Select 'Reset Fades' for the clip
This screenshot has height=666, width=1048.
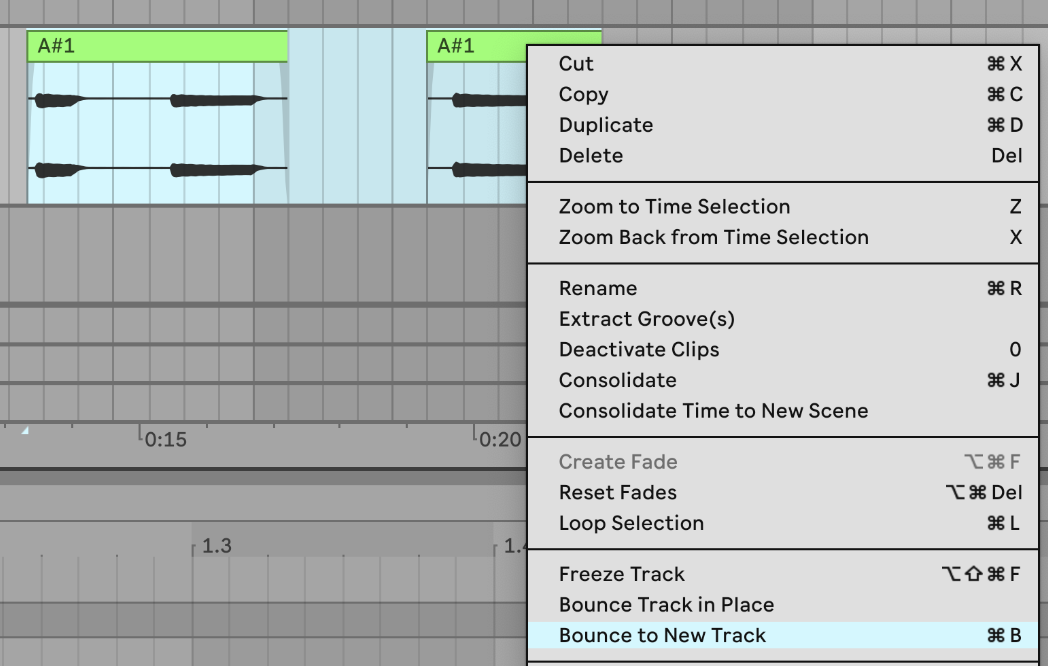(616, 493)
